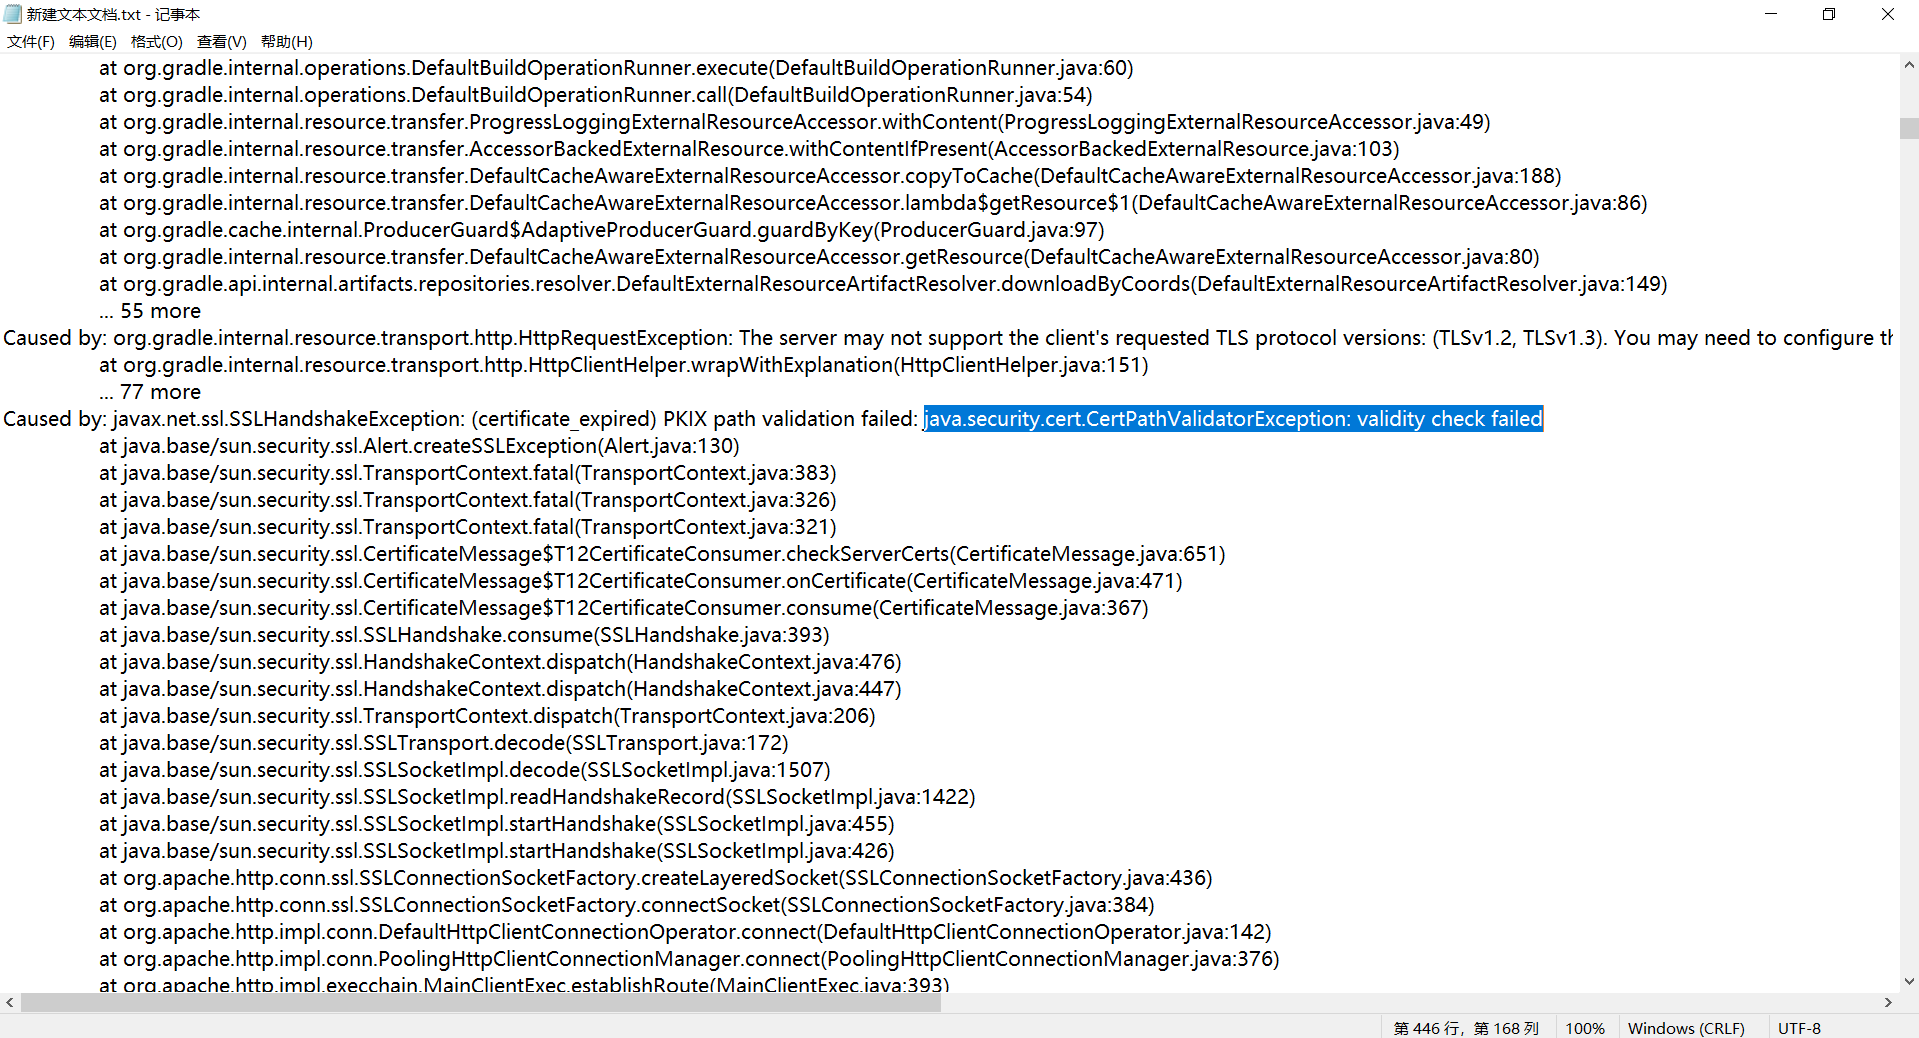Screen dimensions: 1919x1038
Task: Click the 100% zoom status entry
Action: pyautogui.click(x=1585, y=1028)
